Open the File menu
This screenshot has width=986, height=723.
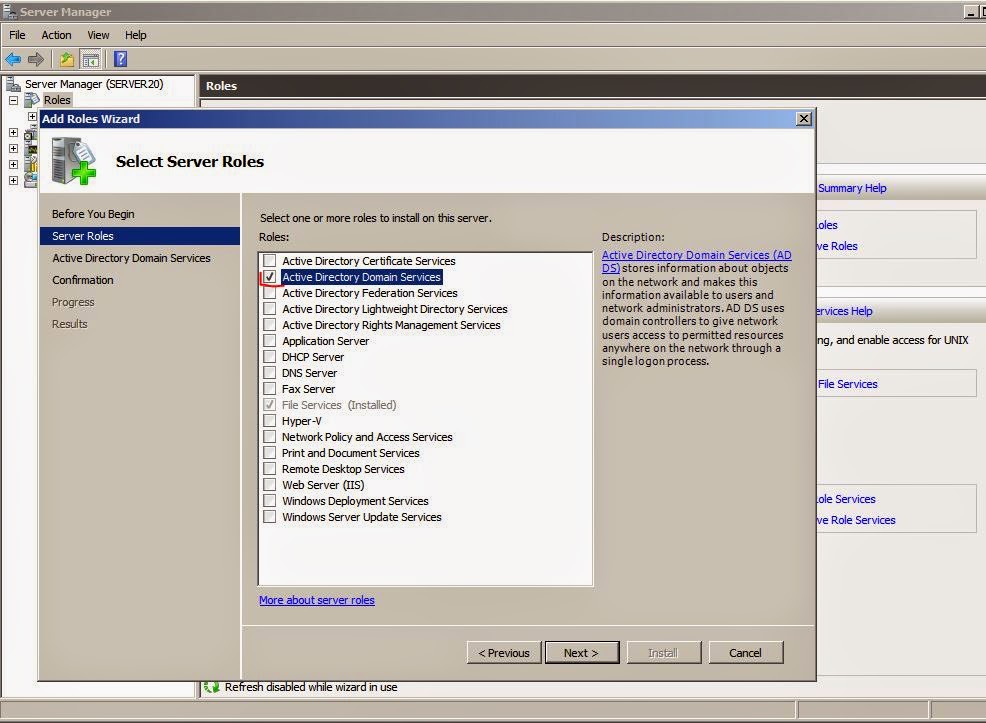point(17,35)
